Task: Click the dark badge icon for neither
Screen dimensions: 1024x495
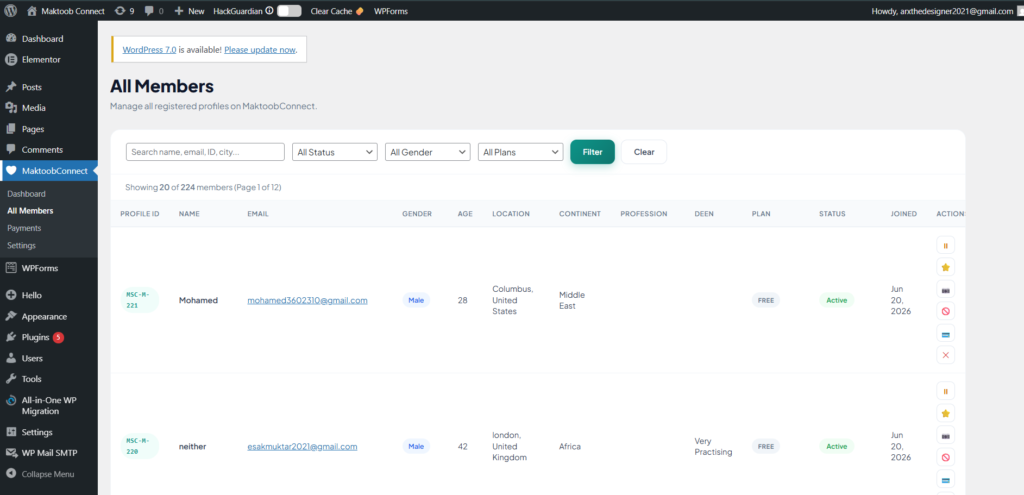Action: click(x=945, y=435)
